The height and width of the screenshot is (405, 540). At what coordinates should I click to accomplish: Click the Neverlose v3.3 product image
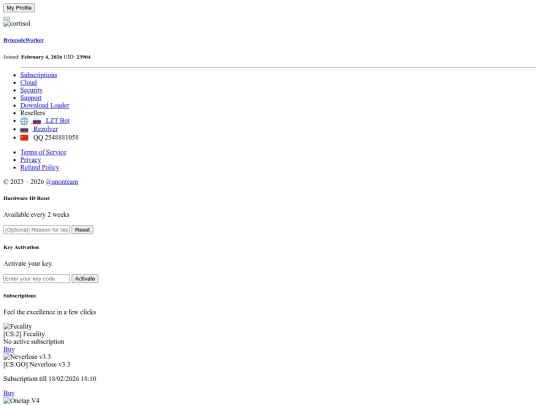coord(27,357)
